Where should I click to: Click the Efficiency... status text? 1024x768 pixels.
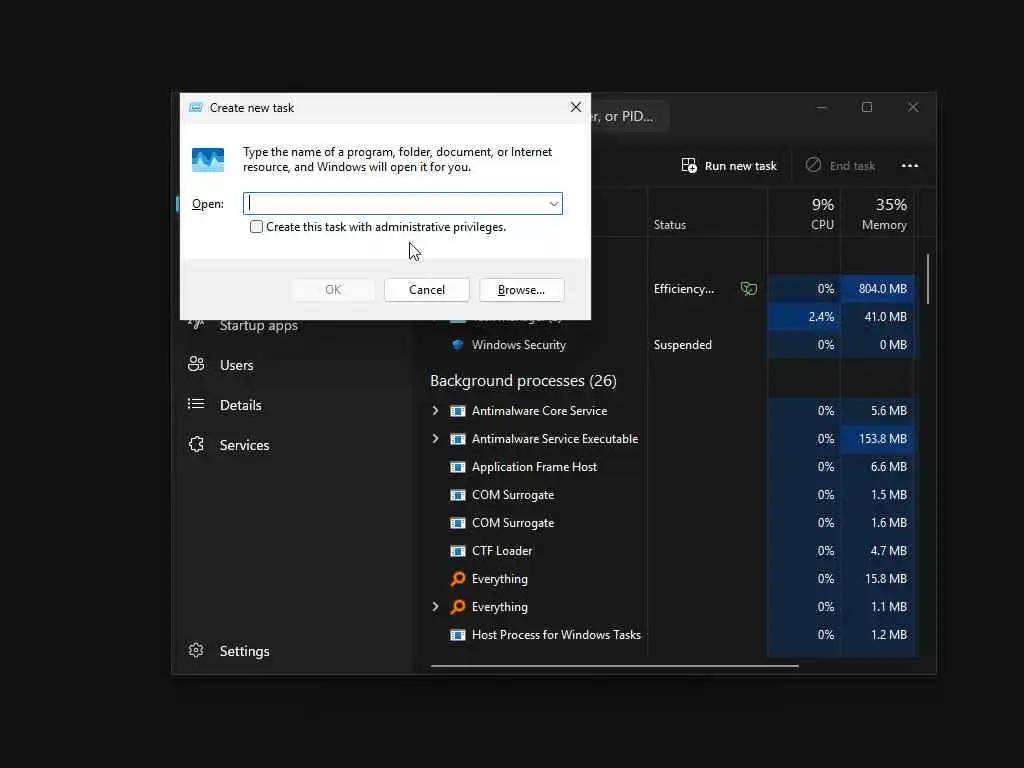pyautogui.click(x=684, y=289)
